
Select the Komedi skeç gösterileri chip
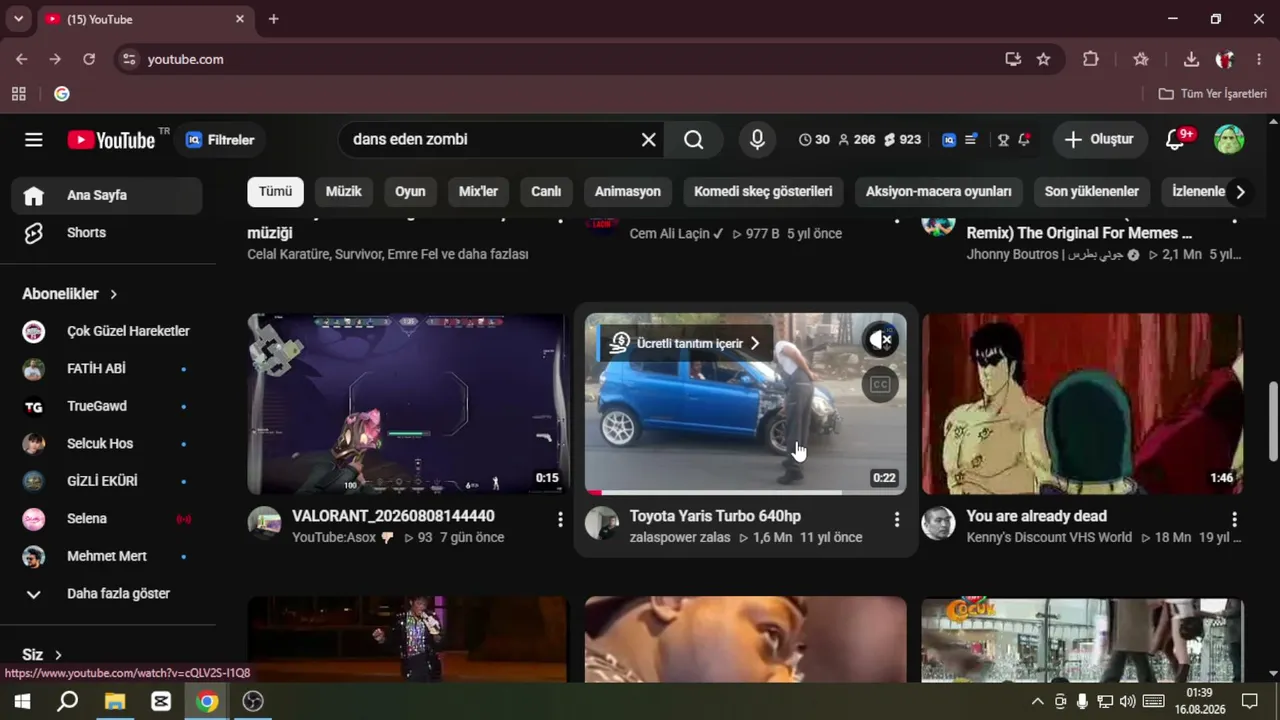click(763, 191)
